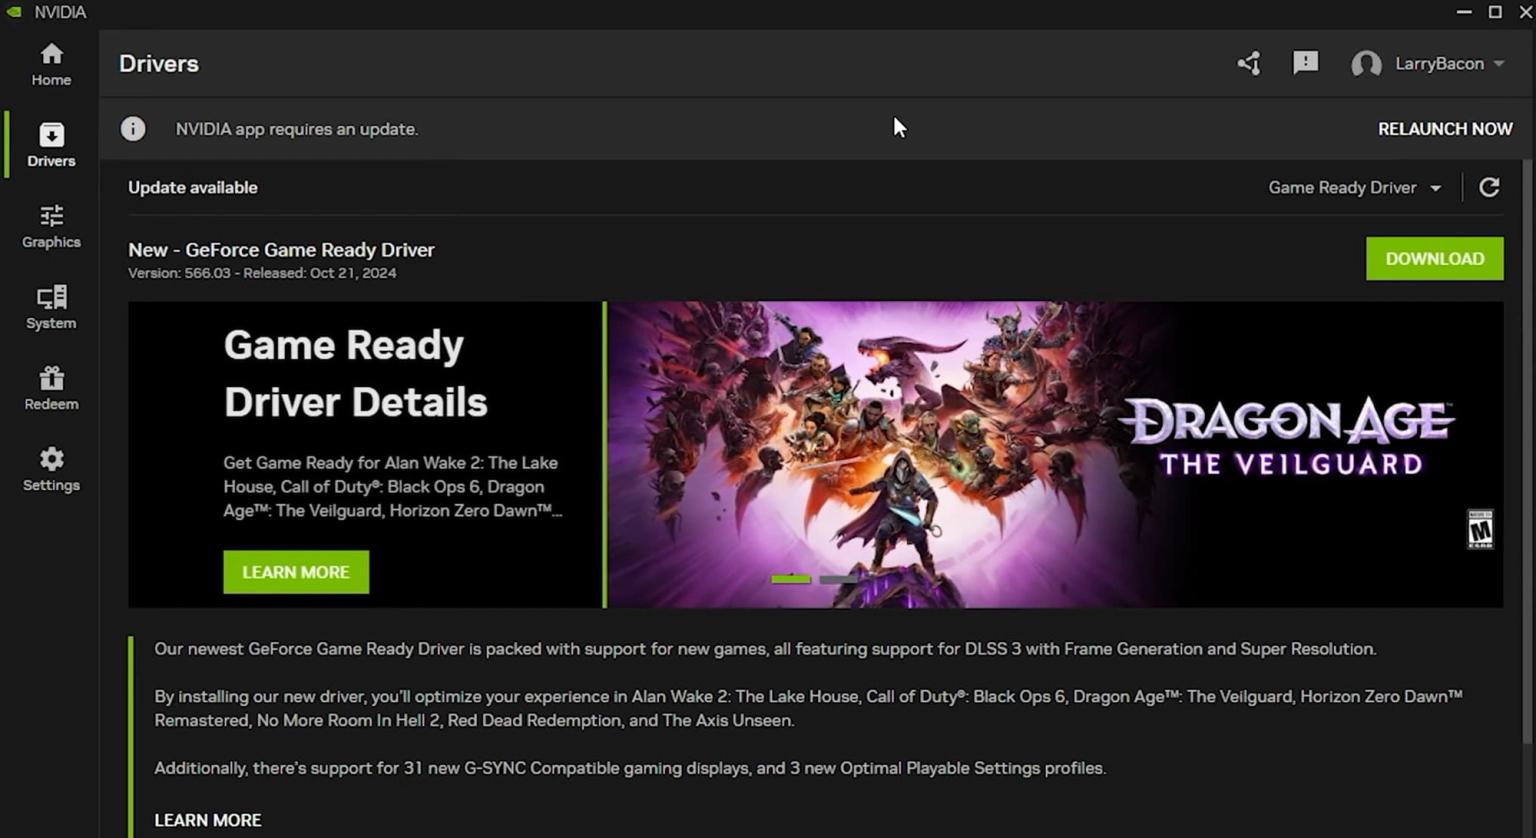This screenshot has width=1536, height=838.
Task: Click the 'Update available' heading
Action: [193, 188]
